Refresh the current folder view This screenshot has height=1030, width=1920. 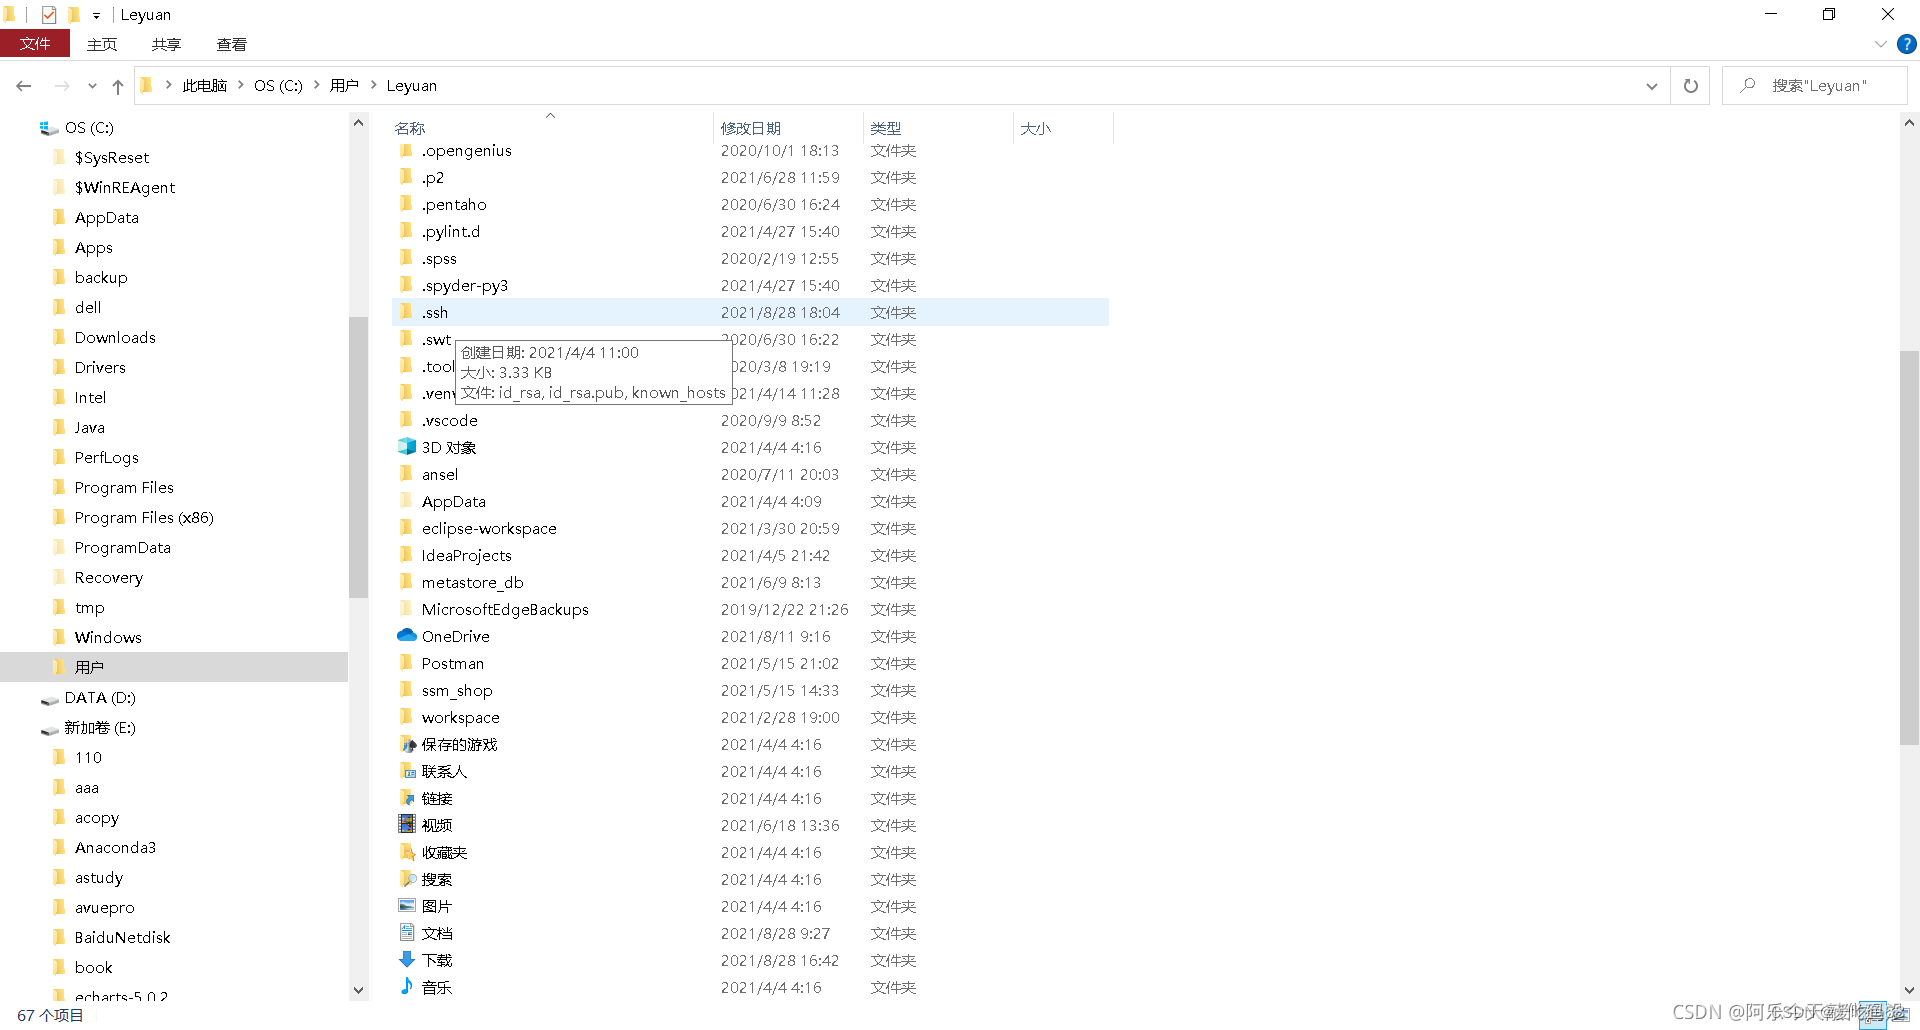pos(1690,86)
